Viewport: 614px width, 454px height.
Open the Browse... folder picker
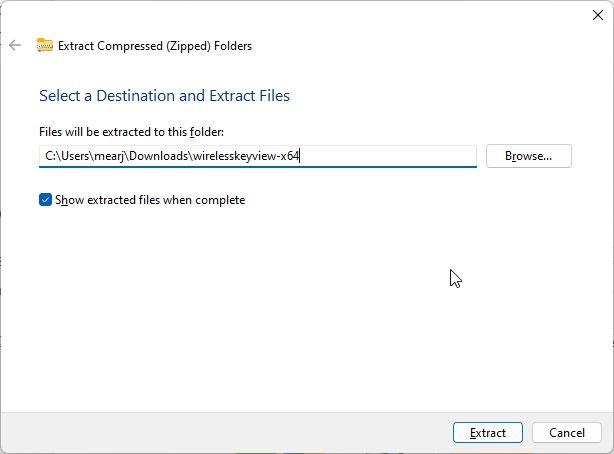click(x=528, y=156)
